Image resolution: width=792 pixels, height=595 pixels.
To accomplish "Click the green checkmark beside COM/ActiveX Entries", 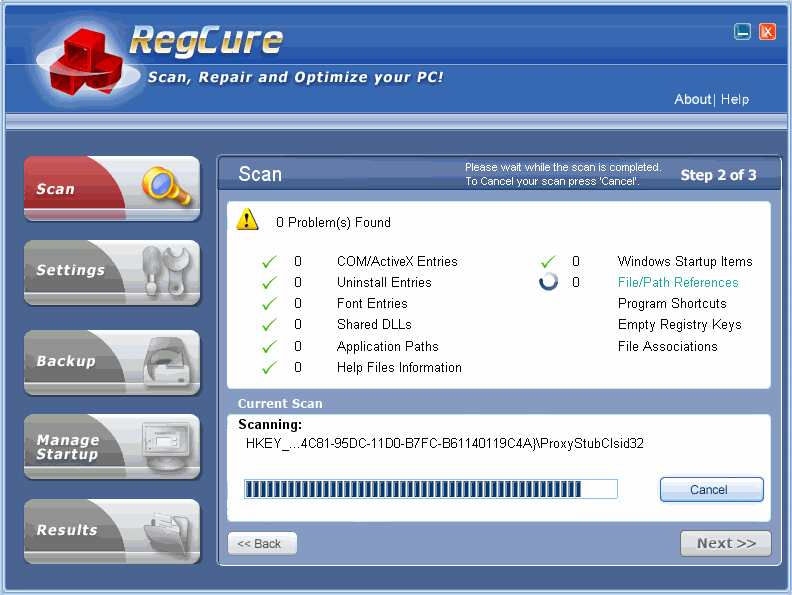I will 269,262.
